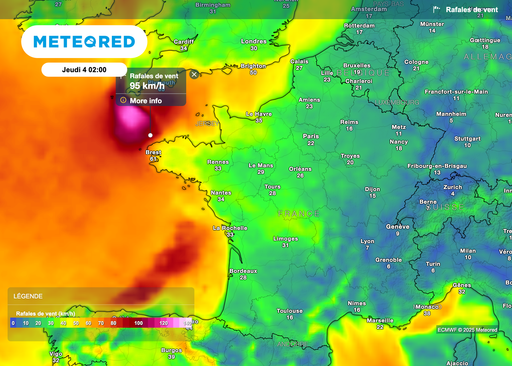Click the Le Havre city label

[x=259, y=114]
